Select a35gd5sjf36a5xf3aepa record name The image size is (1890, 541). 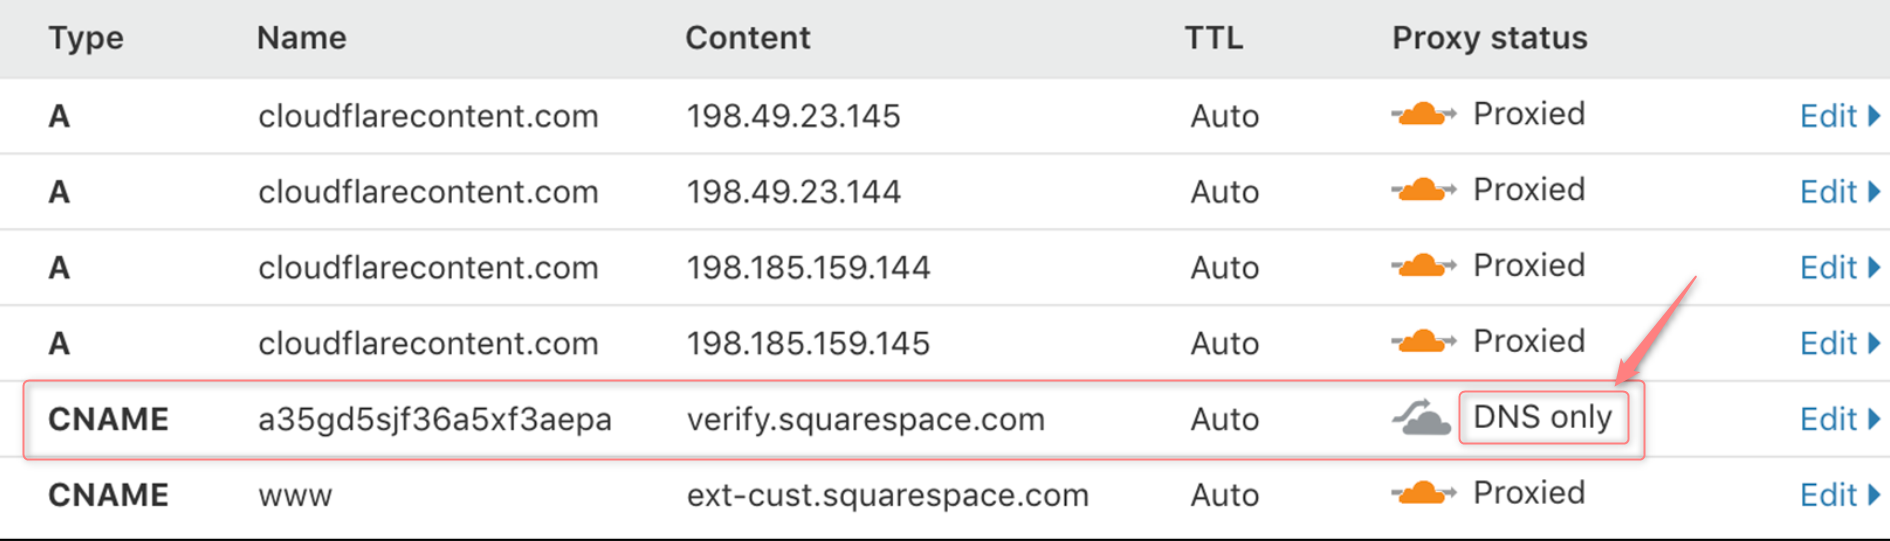click(435, 419)
